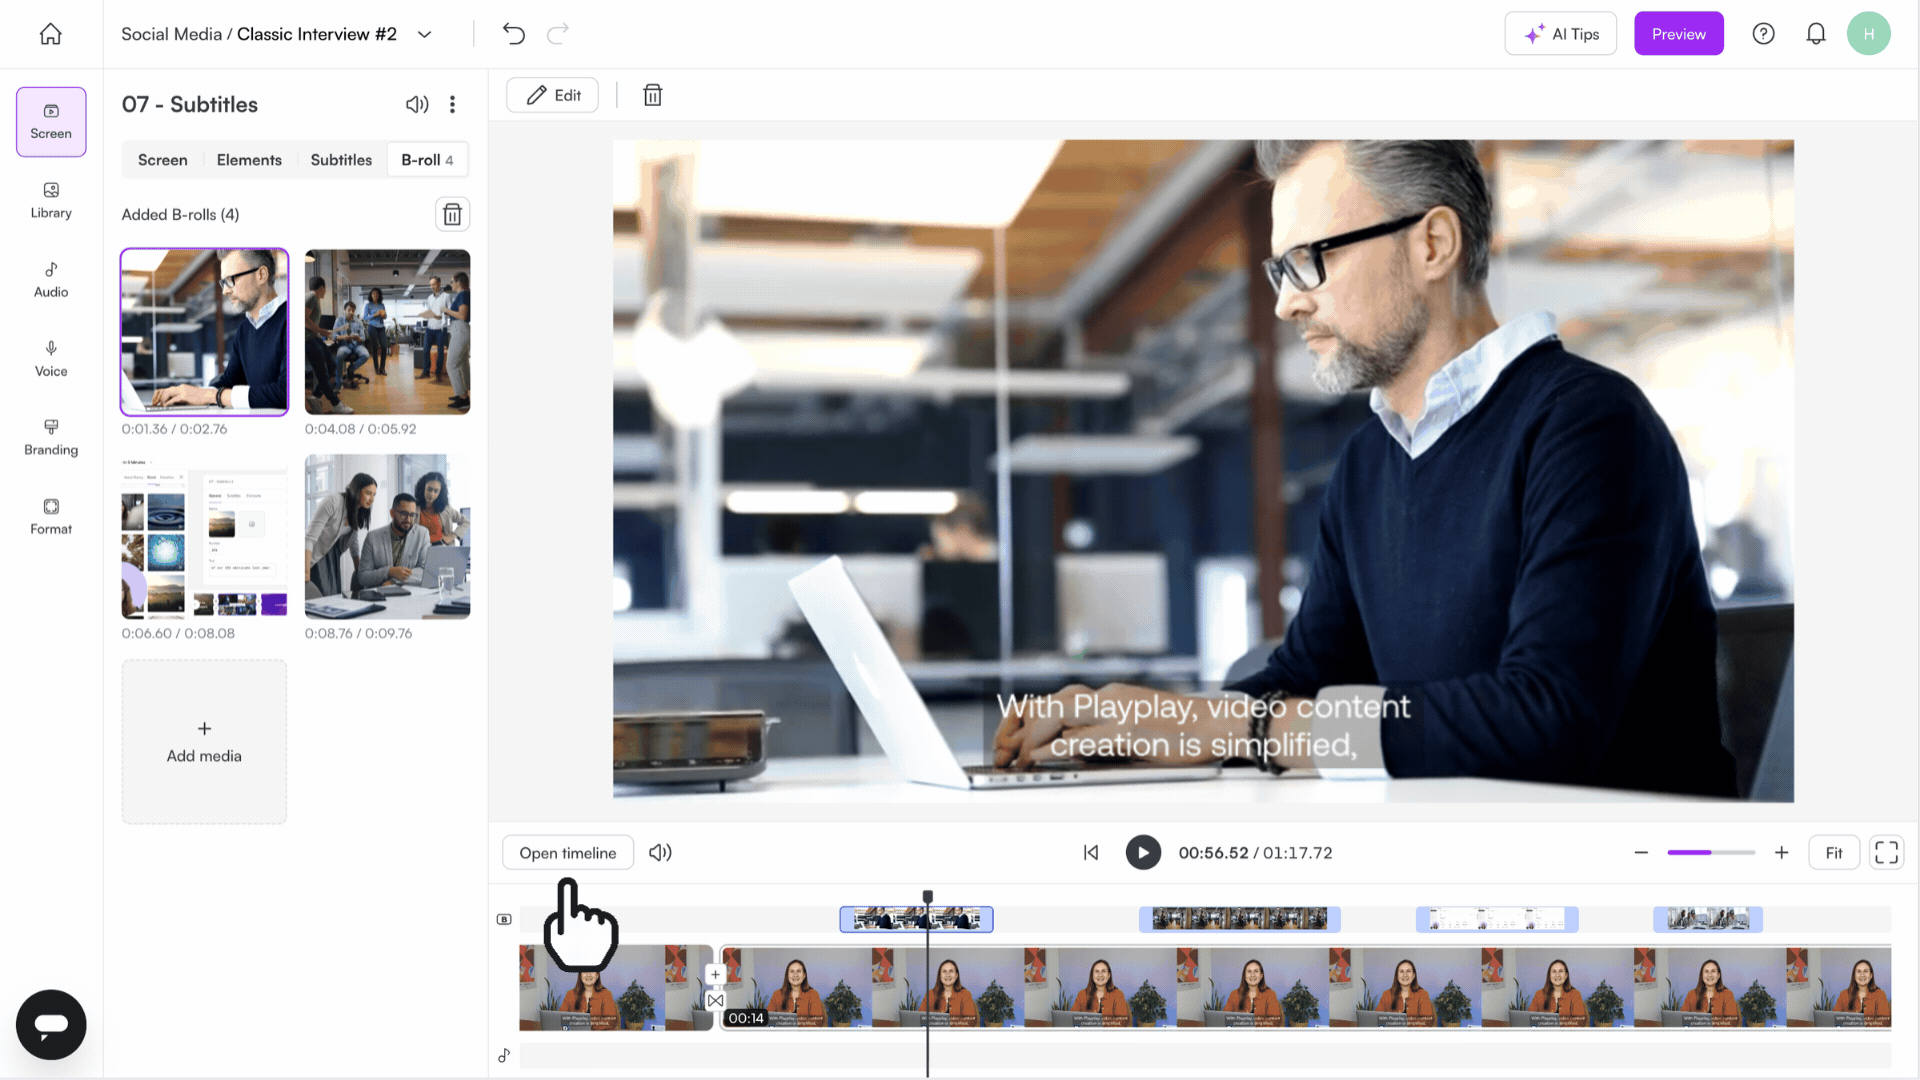Viewport: 1920px width, 1080px height.
Task: Open the chat support bubble
Action: (51, 1024)
